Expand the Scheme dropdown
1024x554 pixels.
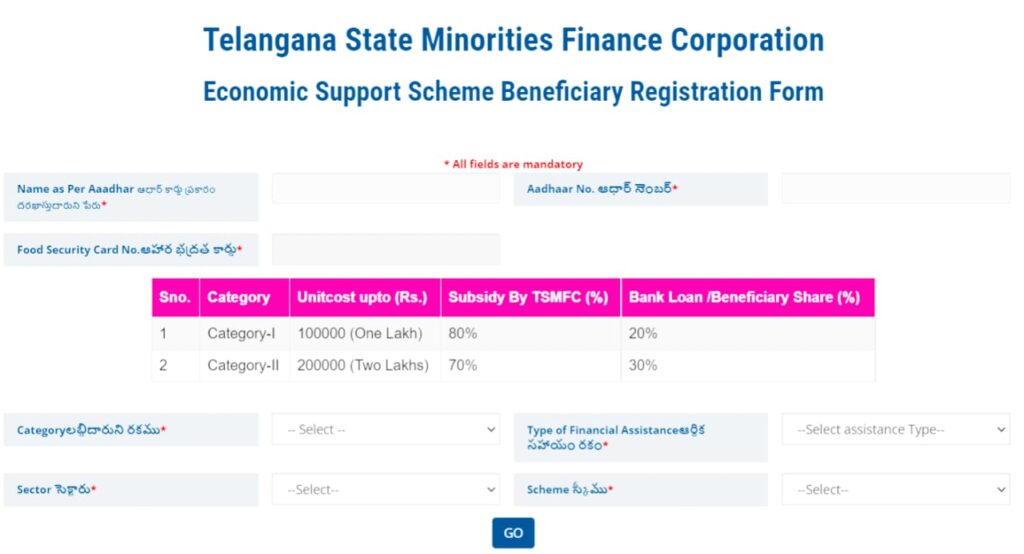(x=895, y=489)
